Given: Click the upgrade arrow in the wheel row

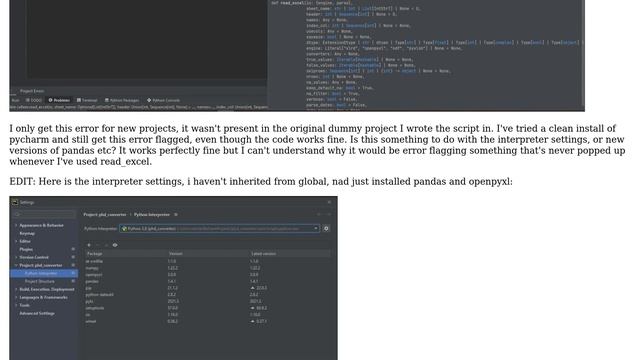Looking at the screenshot, I should pyautogui.click(x=252, y=321).
